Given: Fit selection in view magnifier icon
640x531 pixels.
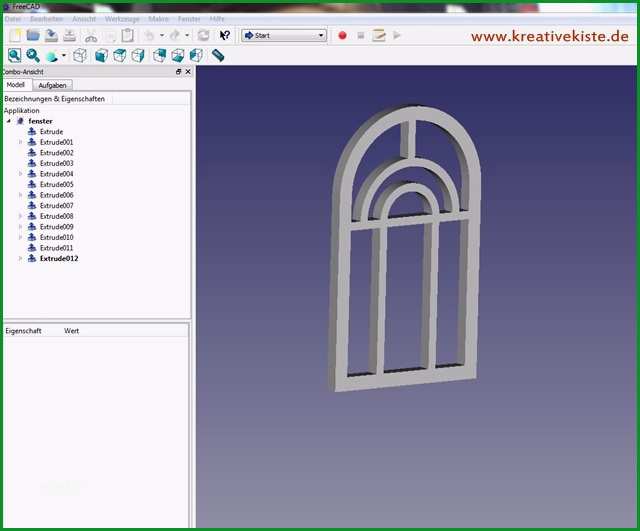Looking at the screenshot, I should point(33,56).
